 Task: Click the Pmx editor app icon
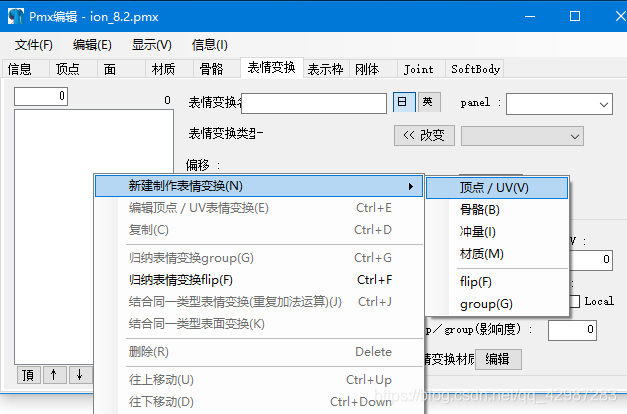tap(16, 16)
